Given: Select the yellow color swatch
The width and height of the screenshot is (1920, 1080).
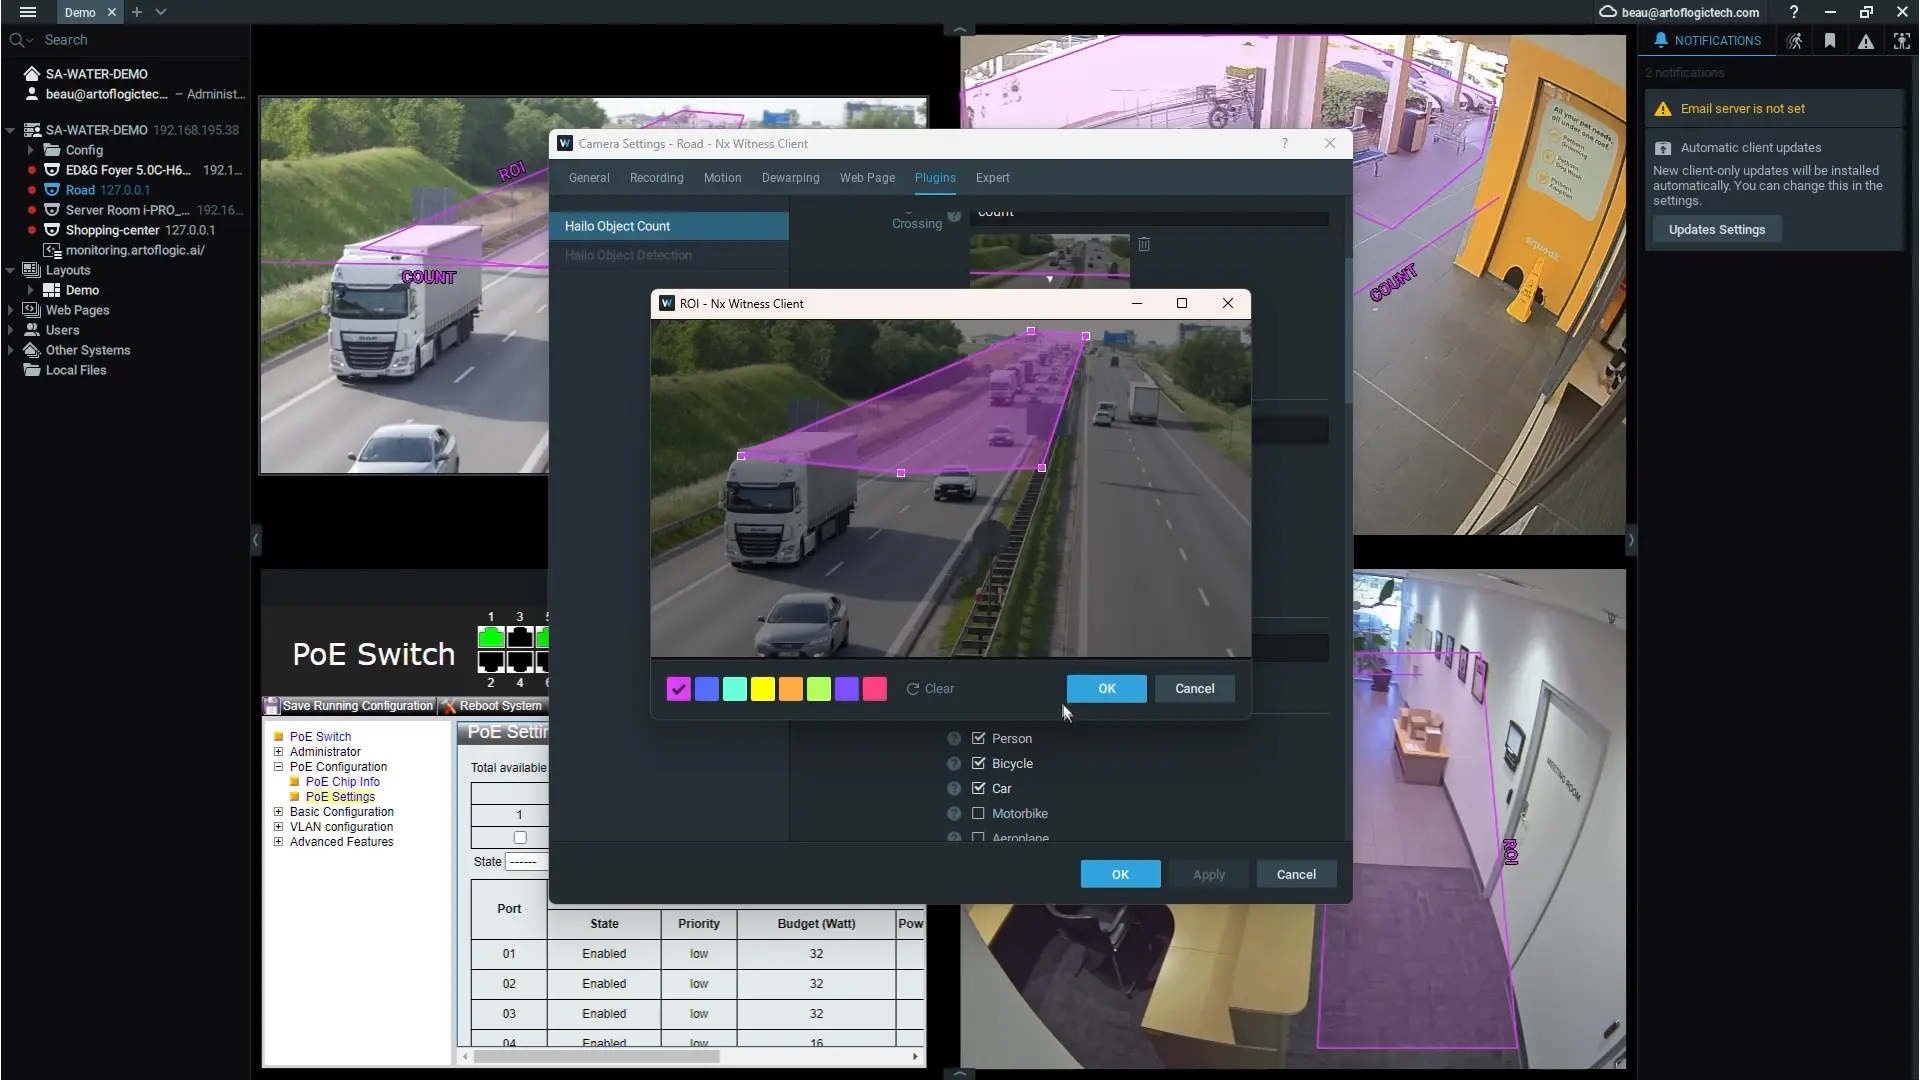Looking at the screenshot, I should (762, 689).
